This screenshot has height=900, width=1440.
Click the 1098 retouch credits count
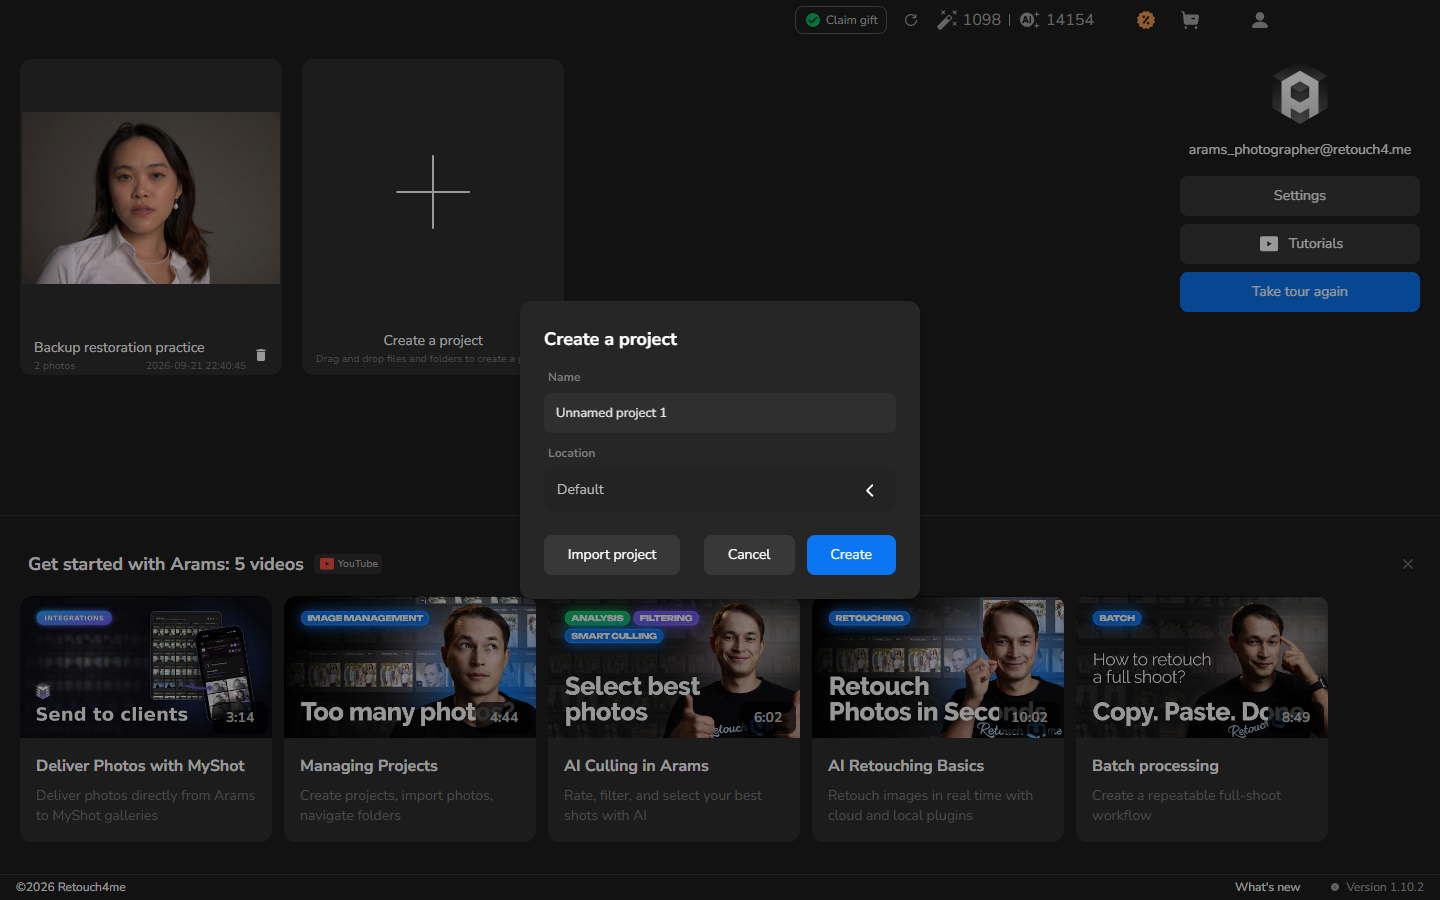click(982, 20)
